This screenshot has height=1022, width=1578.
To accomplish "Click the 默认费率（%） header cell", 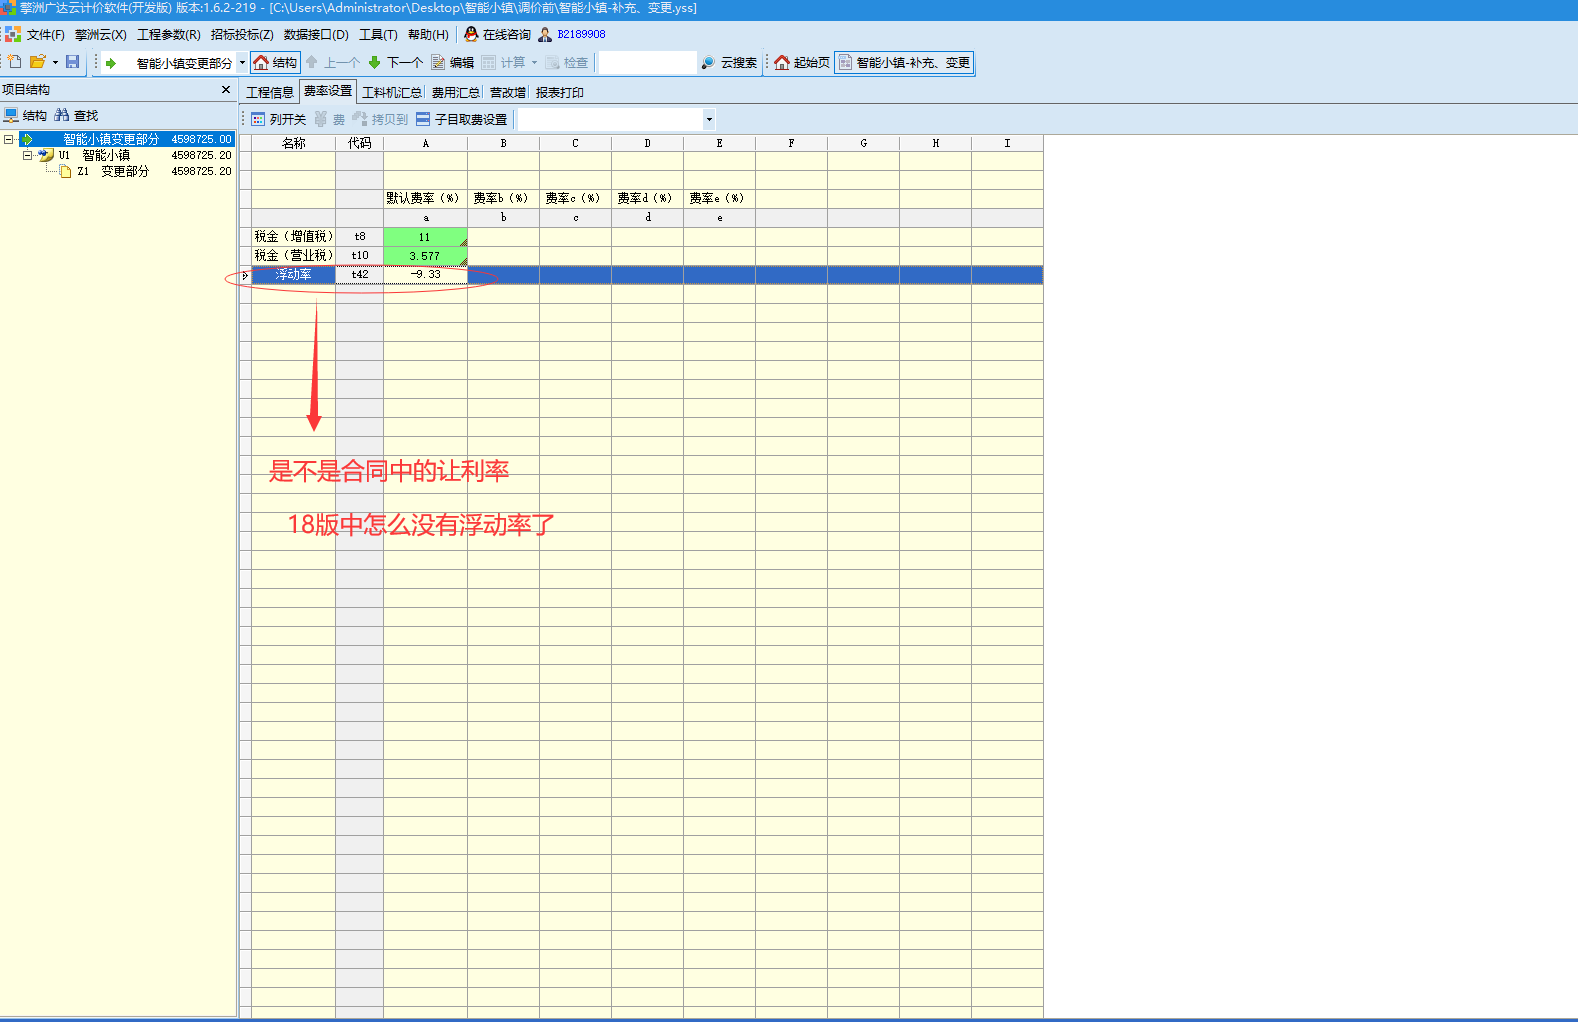I will [x=425, y=199].
